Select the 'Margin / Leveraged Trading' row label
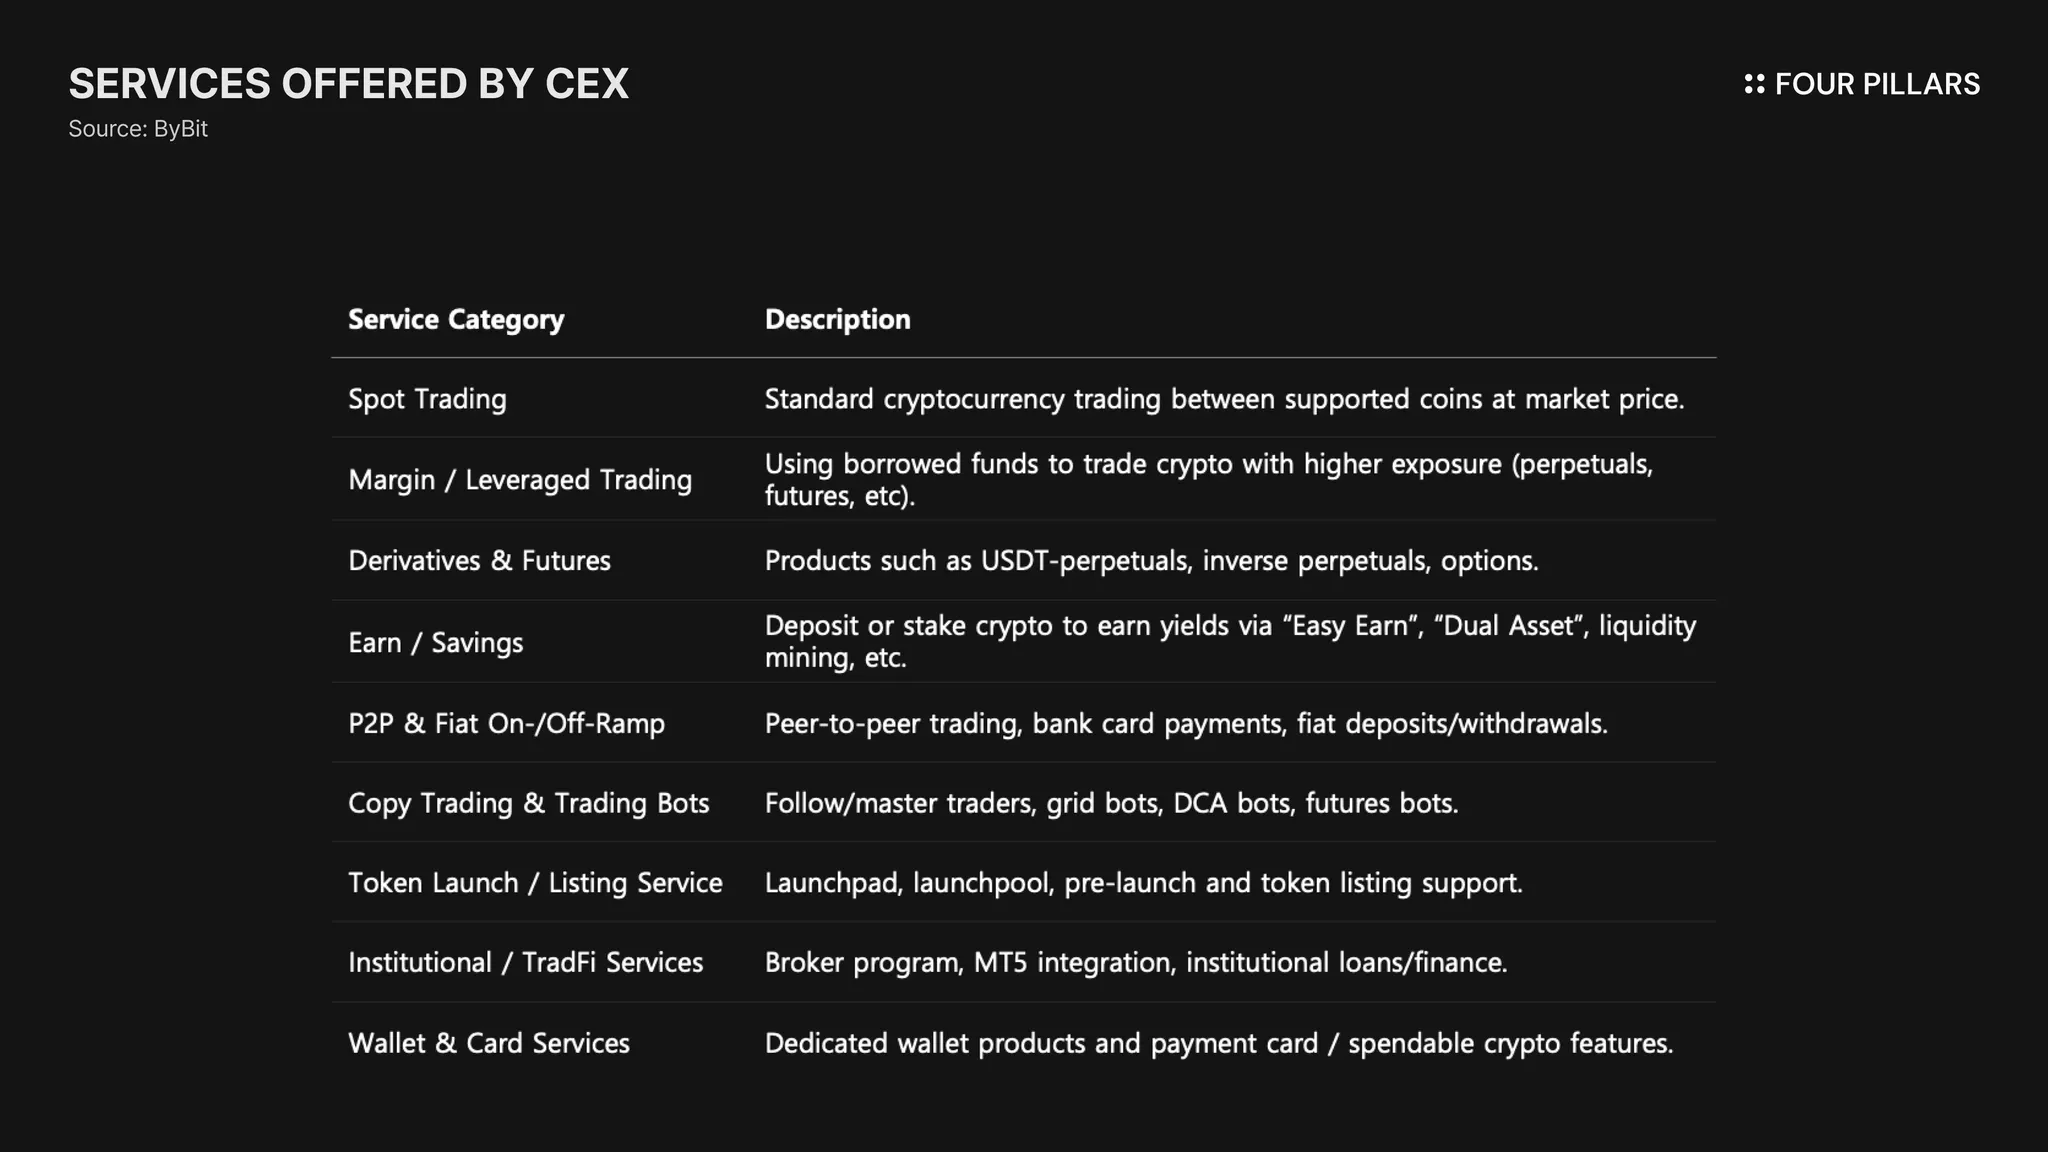 tap(520, 480)
